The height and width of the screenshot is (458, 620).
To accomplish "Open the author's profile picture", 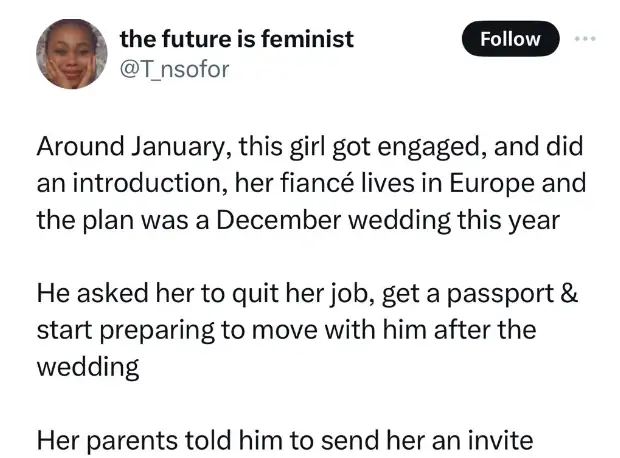I will coord(71,55).
